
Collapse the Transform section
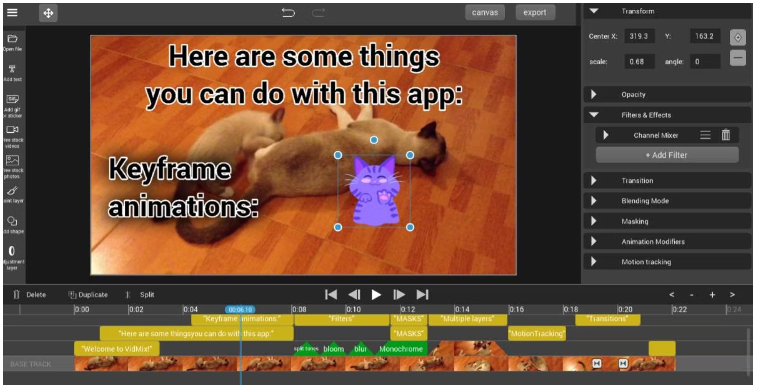[x=594, y=11]
